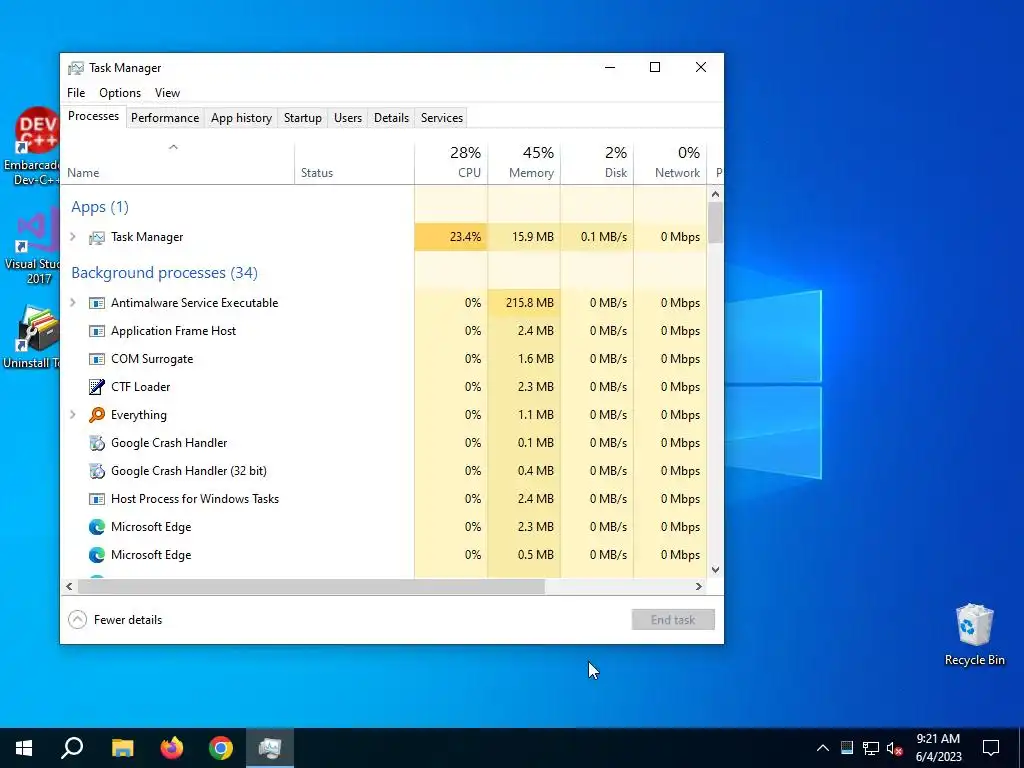Select the CTF Loader process name
This screenshot has width=1024, height=768.
click(x=140, y=387)
